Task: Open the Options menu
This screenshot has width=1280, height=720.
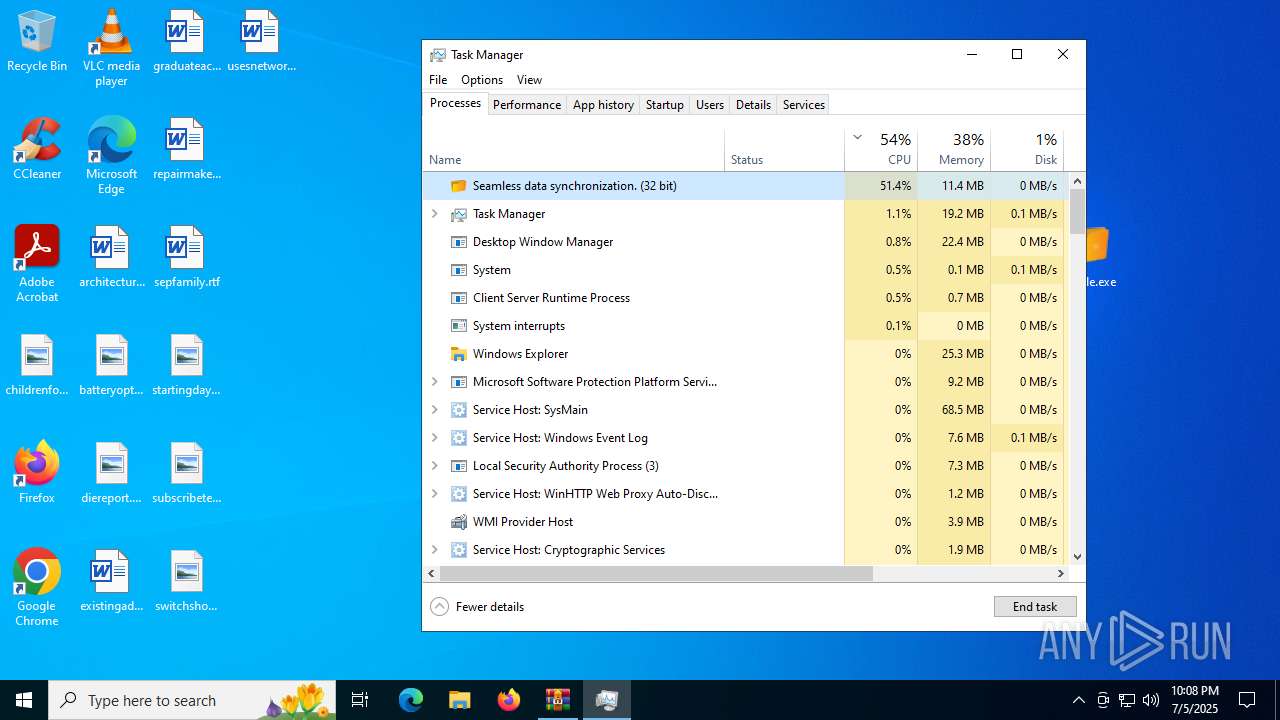Action: 482,80
